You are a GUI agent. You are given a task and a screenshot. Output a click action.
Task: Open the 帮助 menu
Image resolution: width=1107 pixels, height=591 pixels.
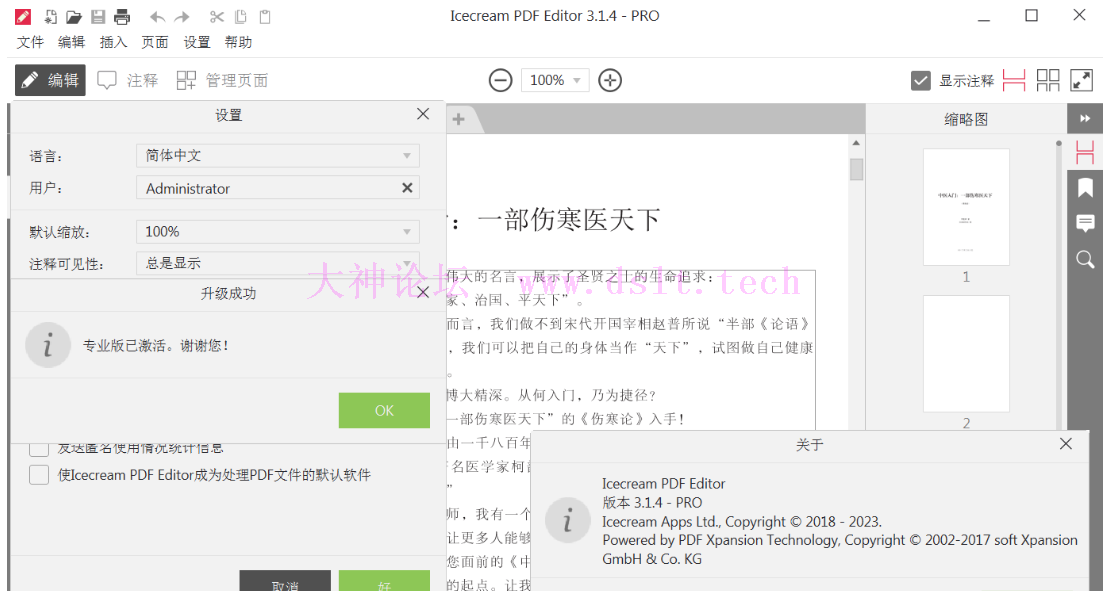point(239,42)
